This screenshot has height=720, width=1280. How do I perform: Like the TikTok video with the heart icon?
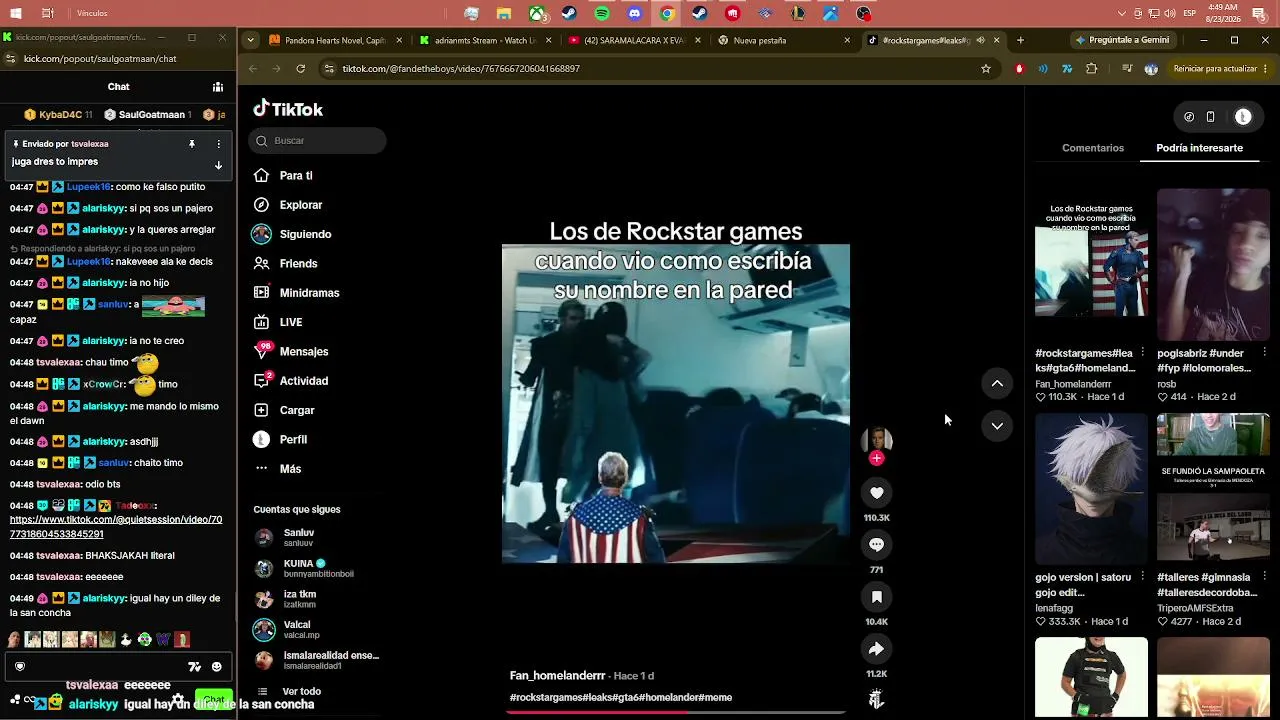coord(876,493)
